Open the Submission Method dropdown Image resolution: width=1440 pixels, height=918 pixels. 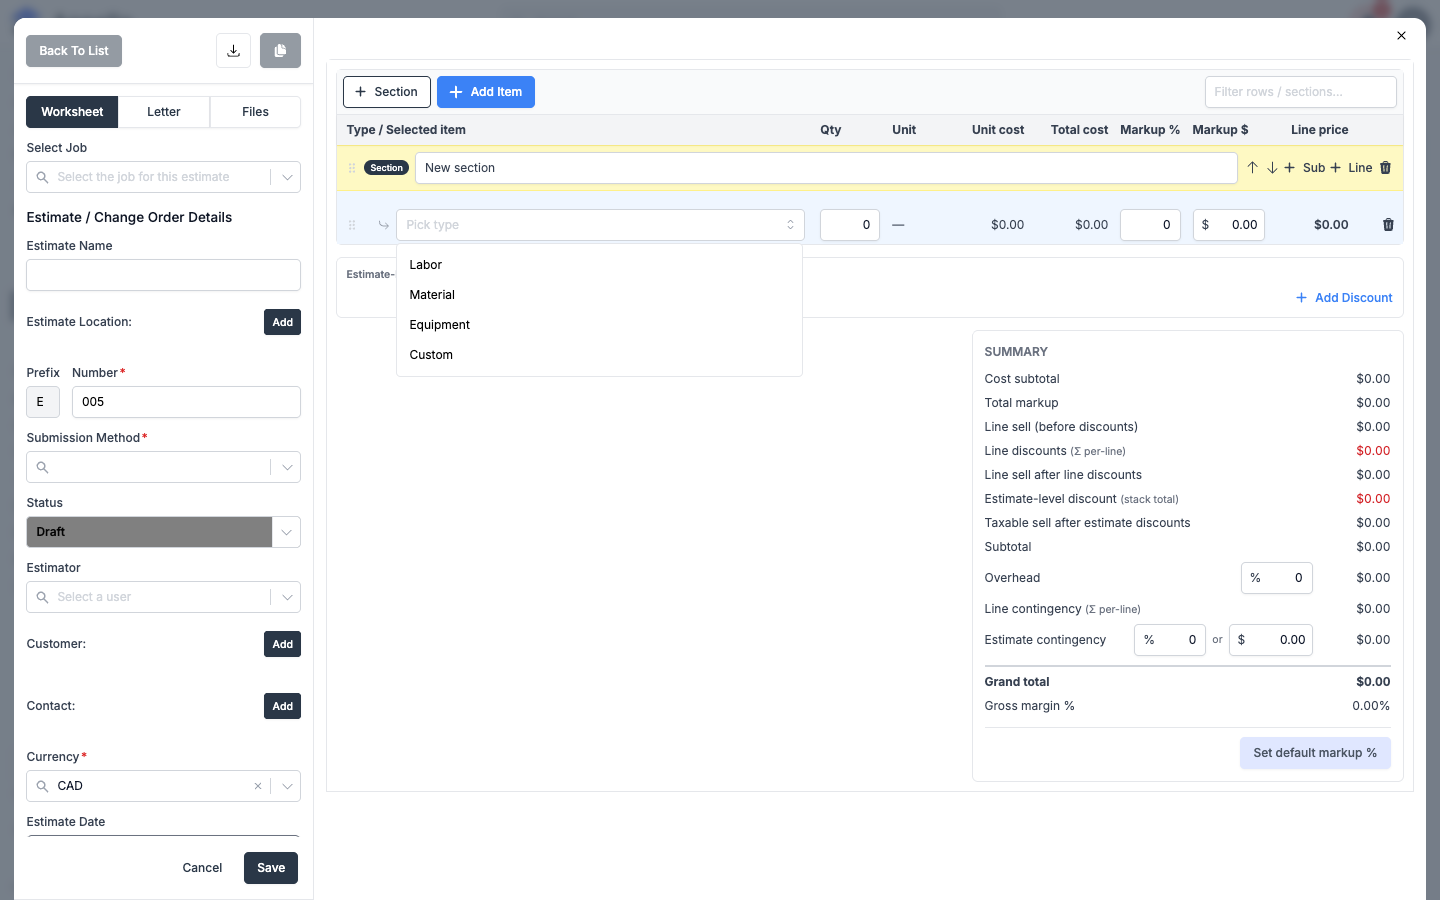pyautogui.click(x=164, y=467)
